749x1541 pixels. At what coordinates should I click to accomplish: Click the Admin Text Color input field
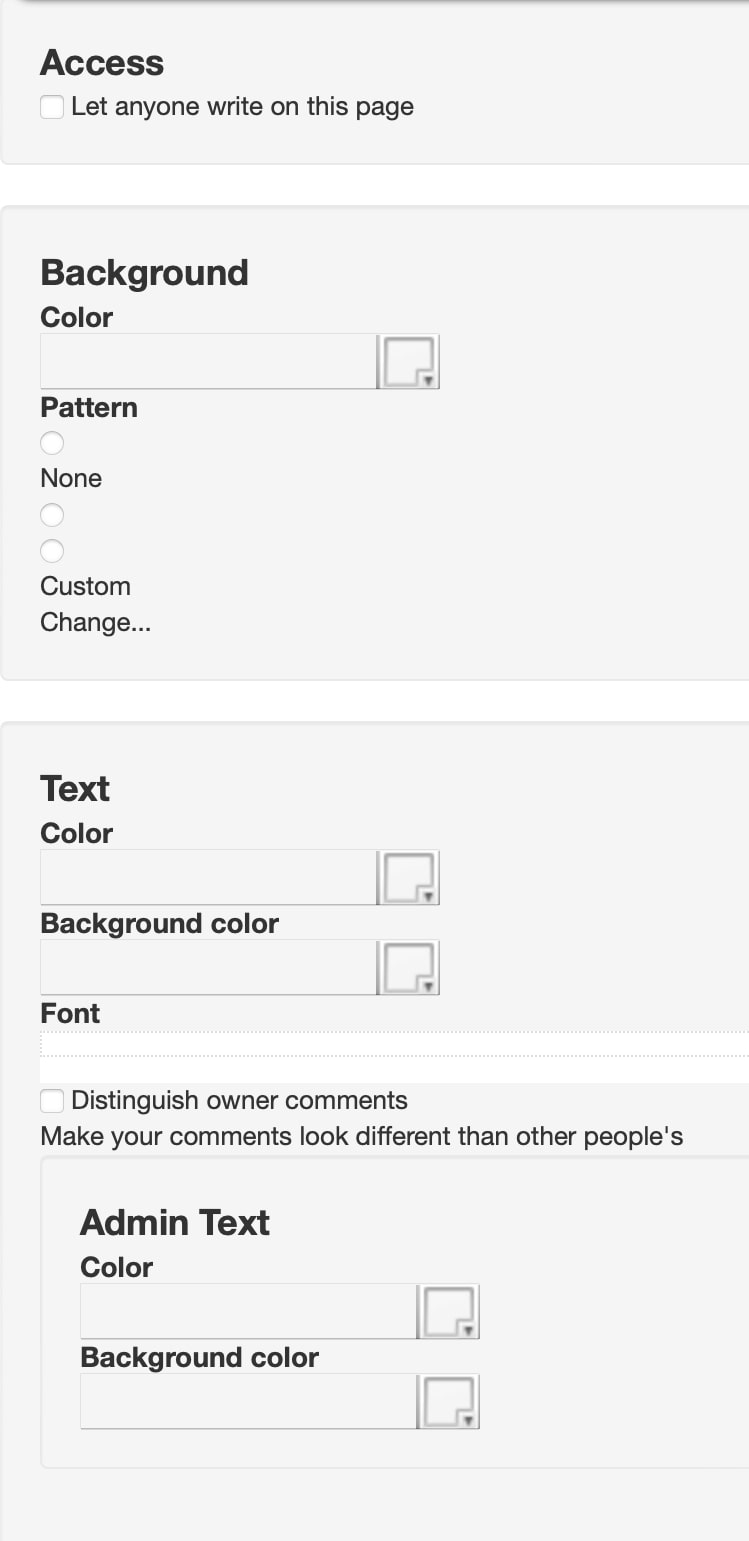pos(248,1311)
